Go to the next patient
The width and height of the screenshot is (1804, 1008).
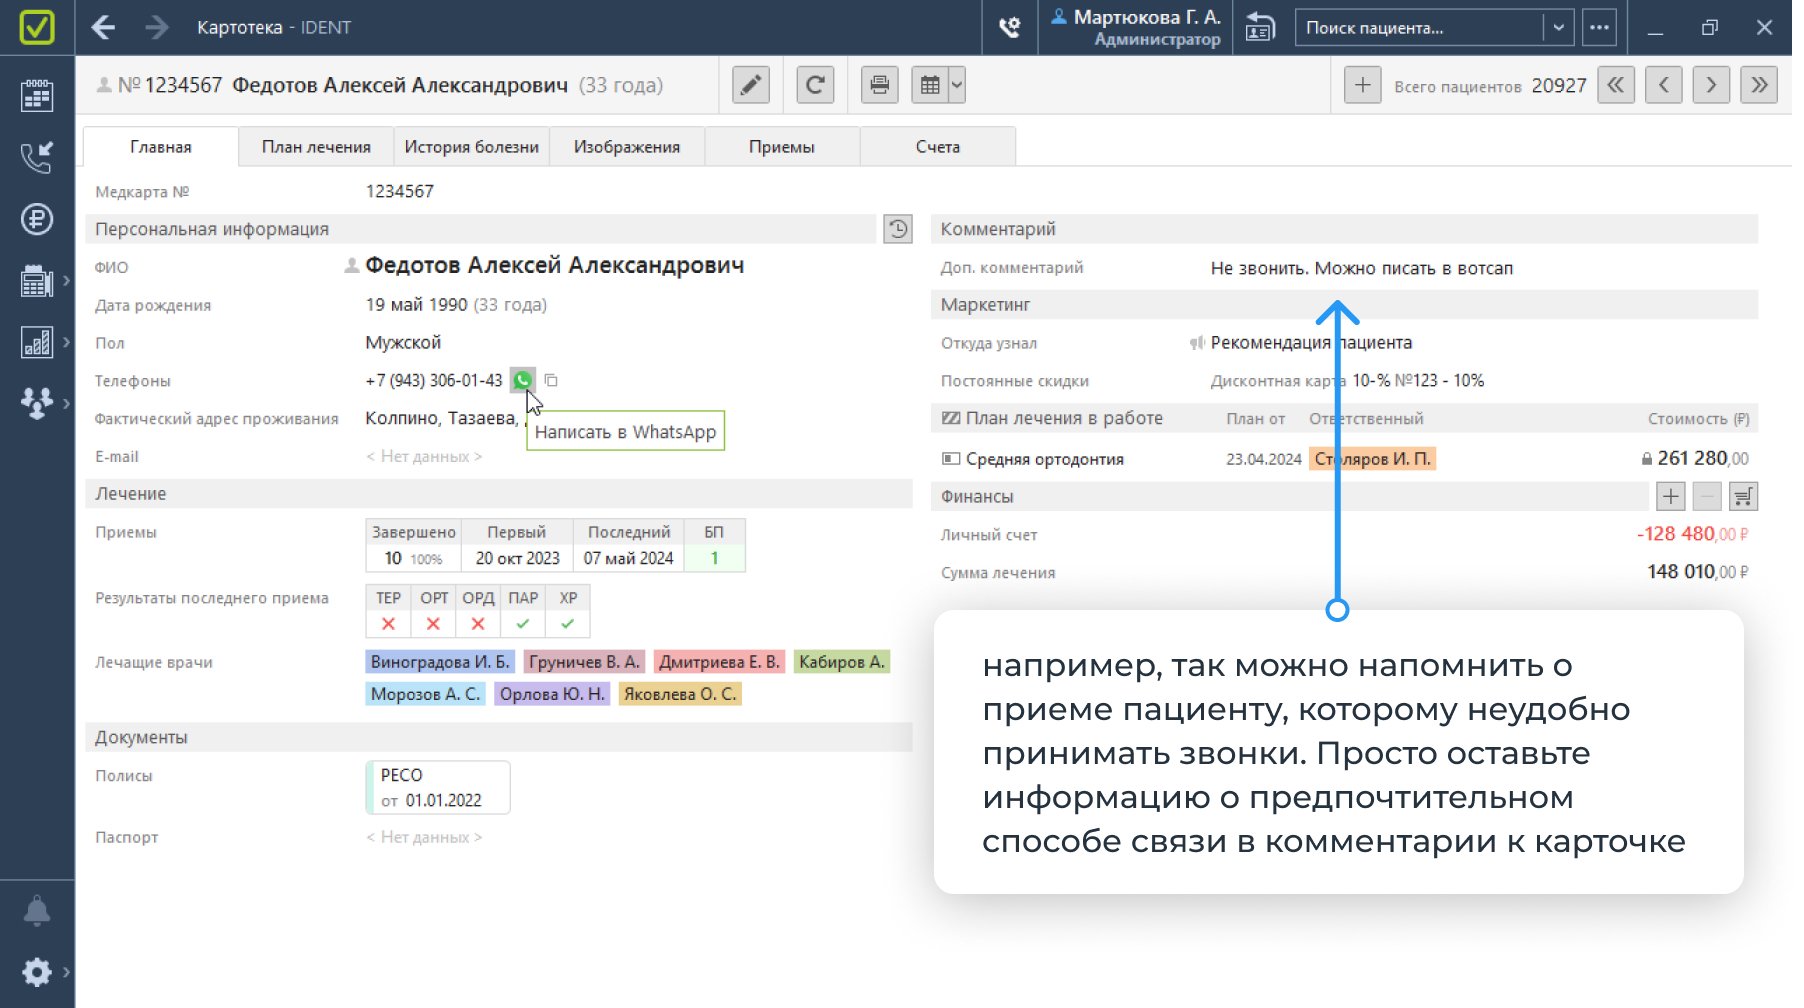pyautogui.click(x=1711, y=85)
